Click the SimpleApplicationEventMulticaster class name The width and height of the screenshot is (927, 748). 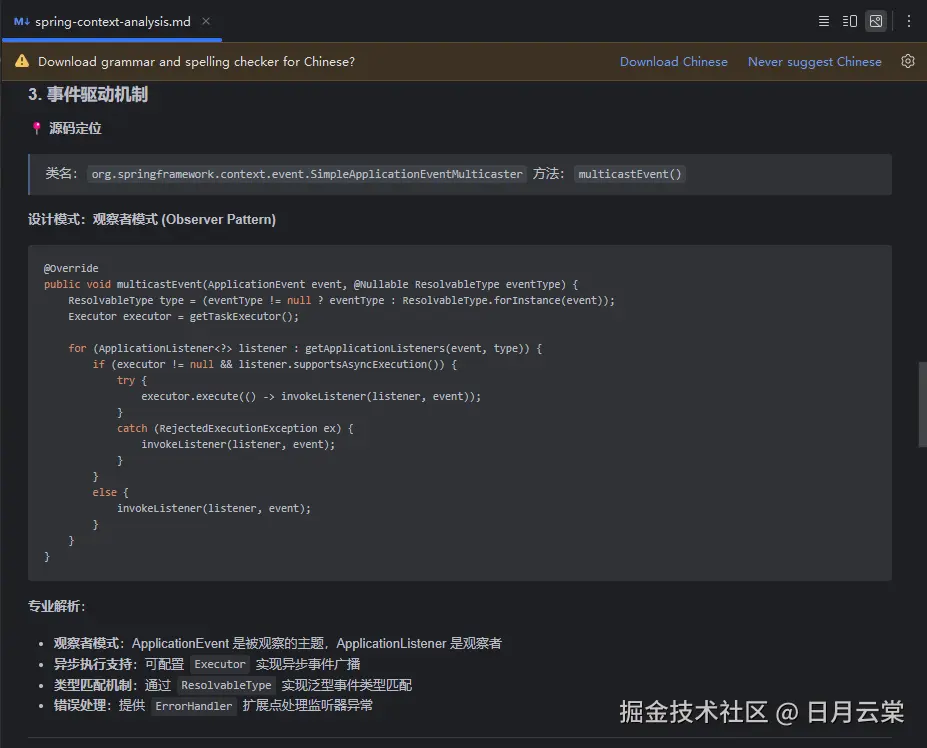point(307,174)
